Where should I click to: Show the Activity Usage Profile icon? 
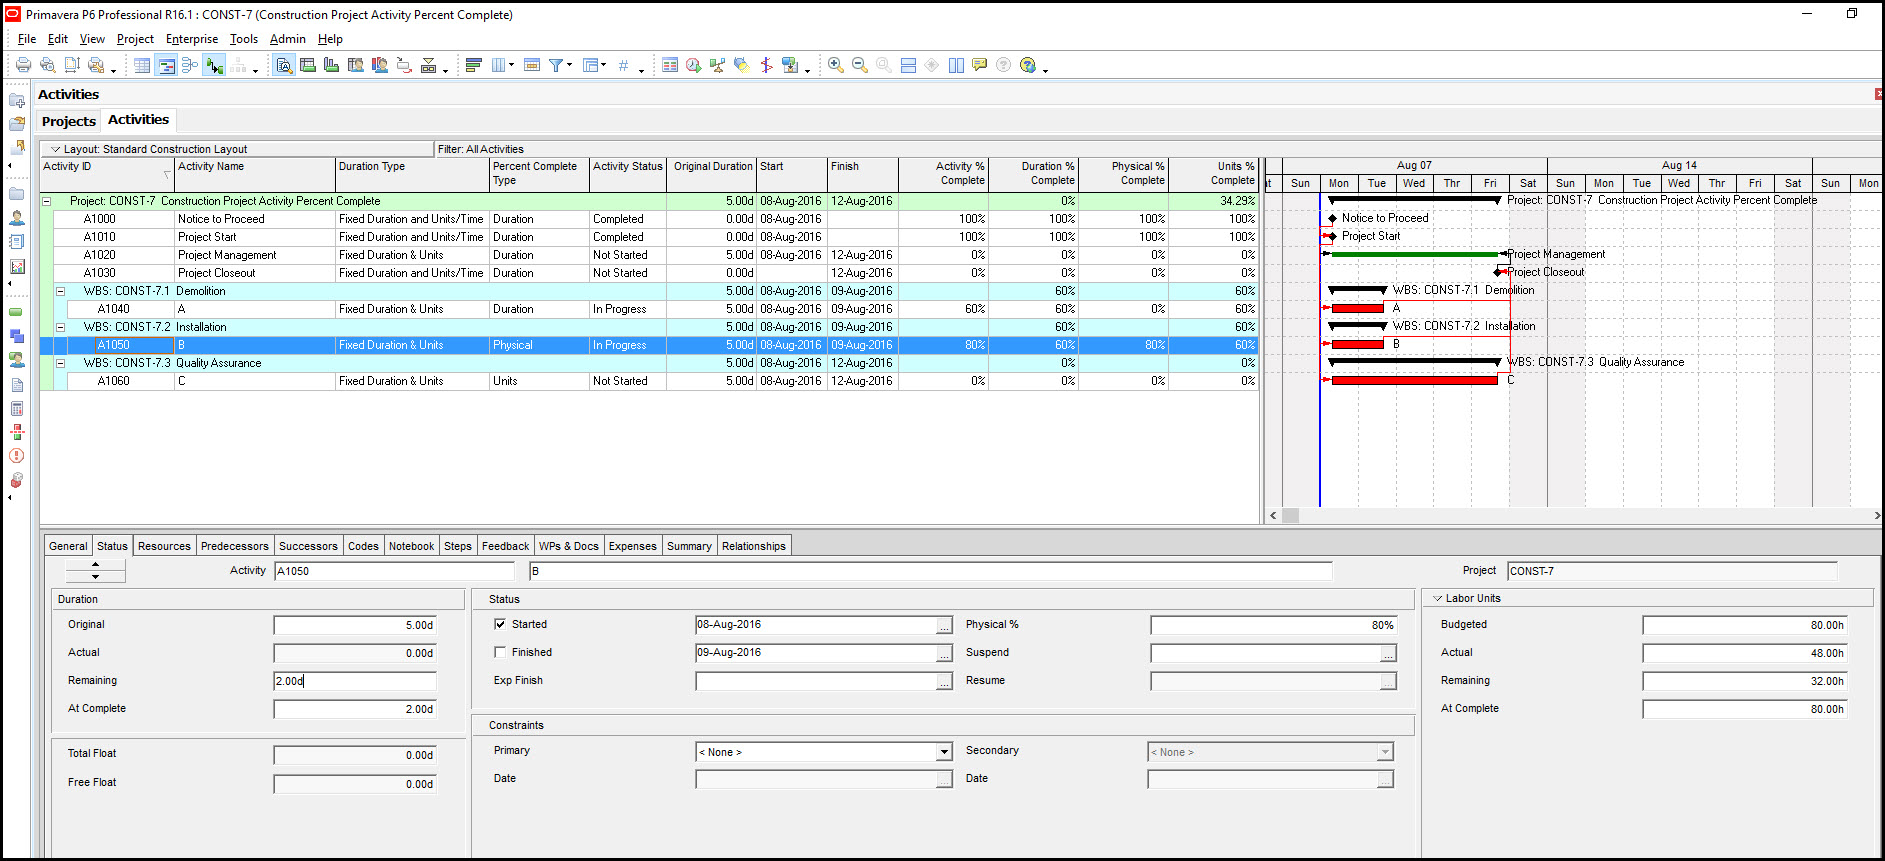point(331,65)
